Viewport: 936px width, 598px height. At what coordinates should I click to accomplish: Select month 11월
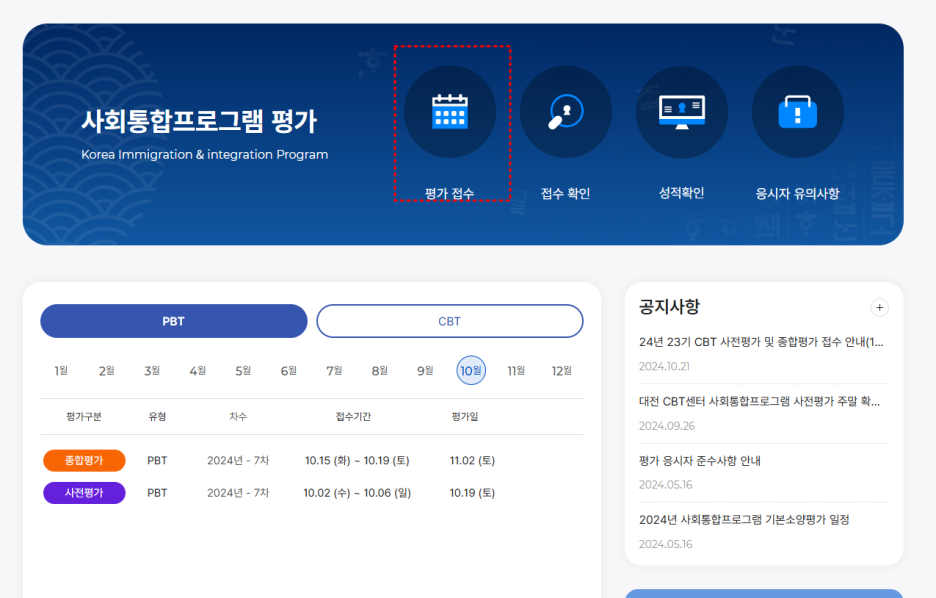[x=516, y=371]
